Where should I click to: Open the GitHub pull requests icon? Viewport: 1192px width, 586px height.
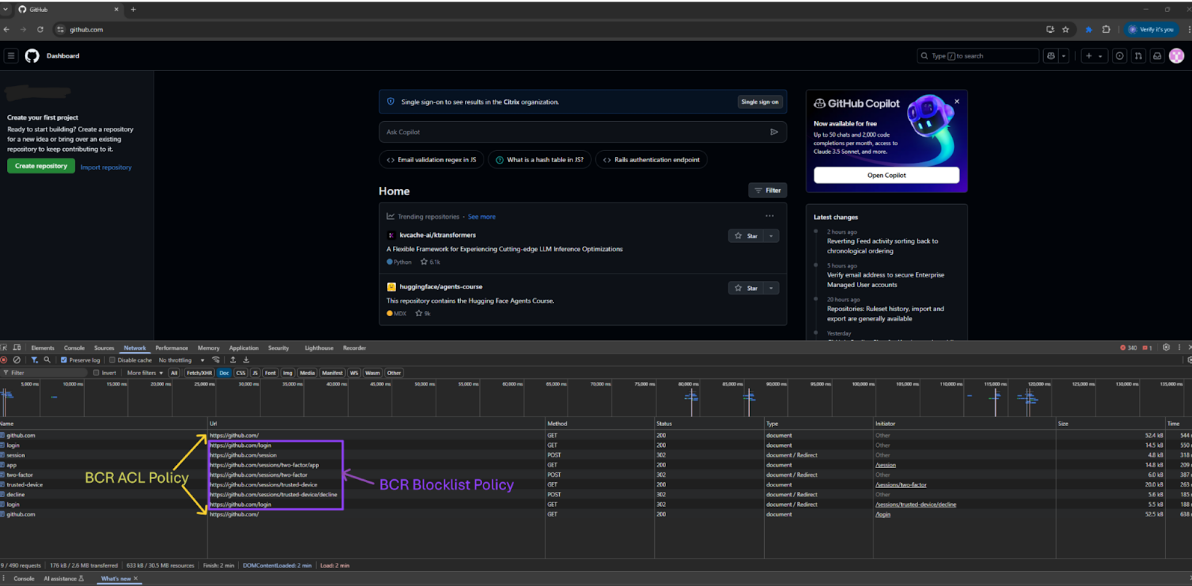(1138, 56)
